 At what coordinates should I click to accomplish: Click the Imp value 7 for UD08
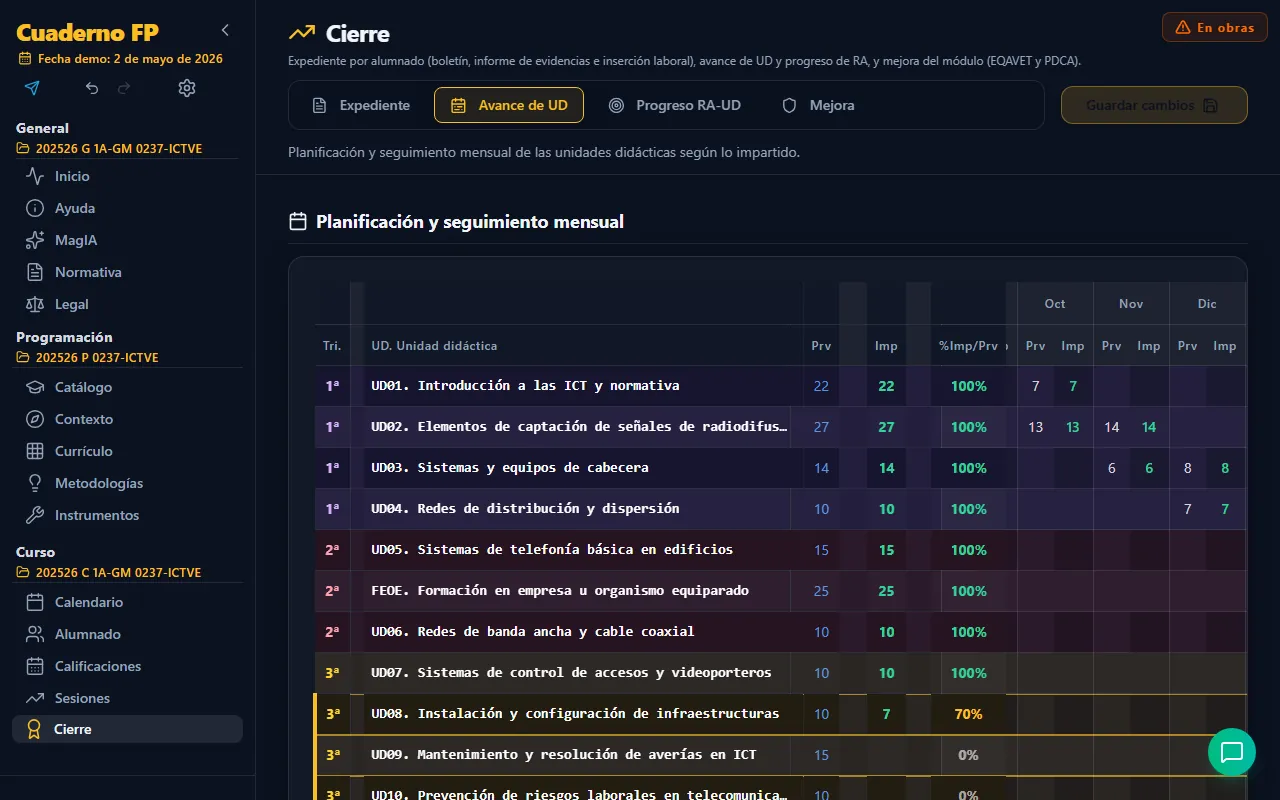click(886, 714)
